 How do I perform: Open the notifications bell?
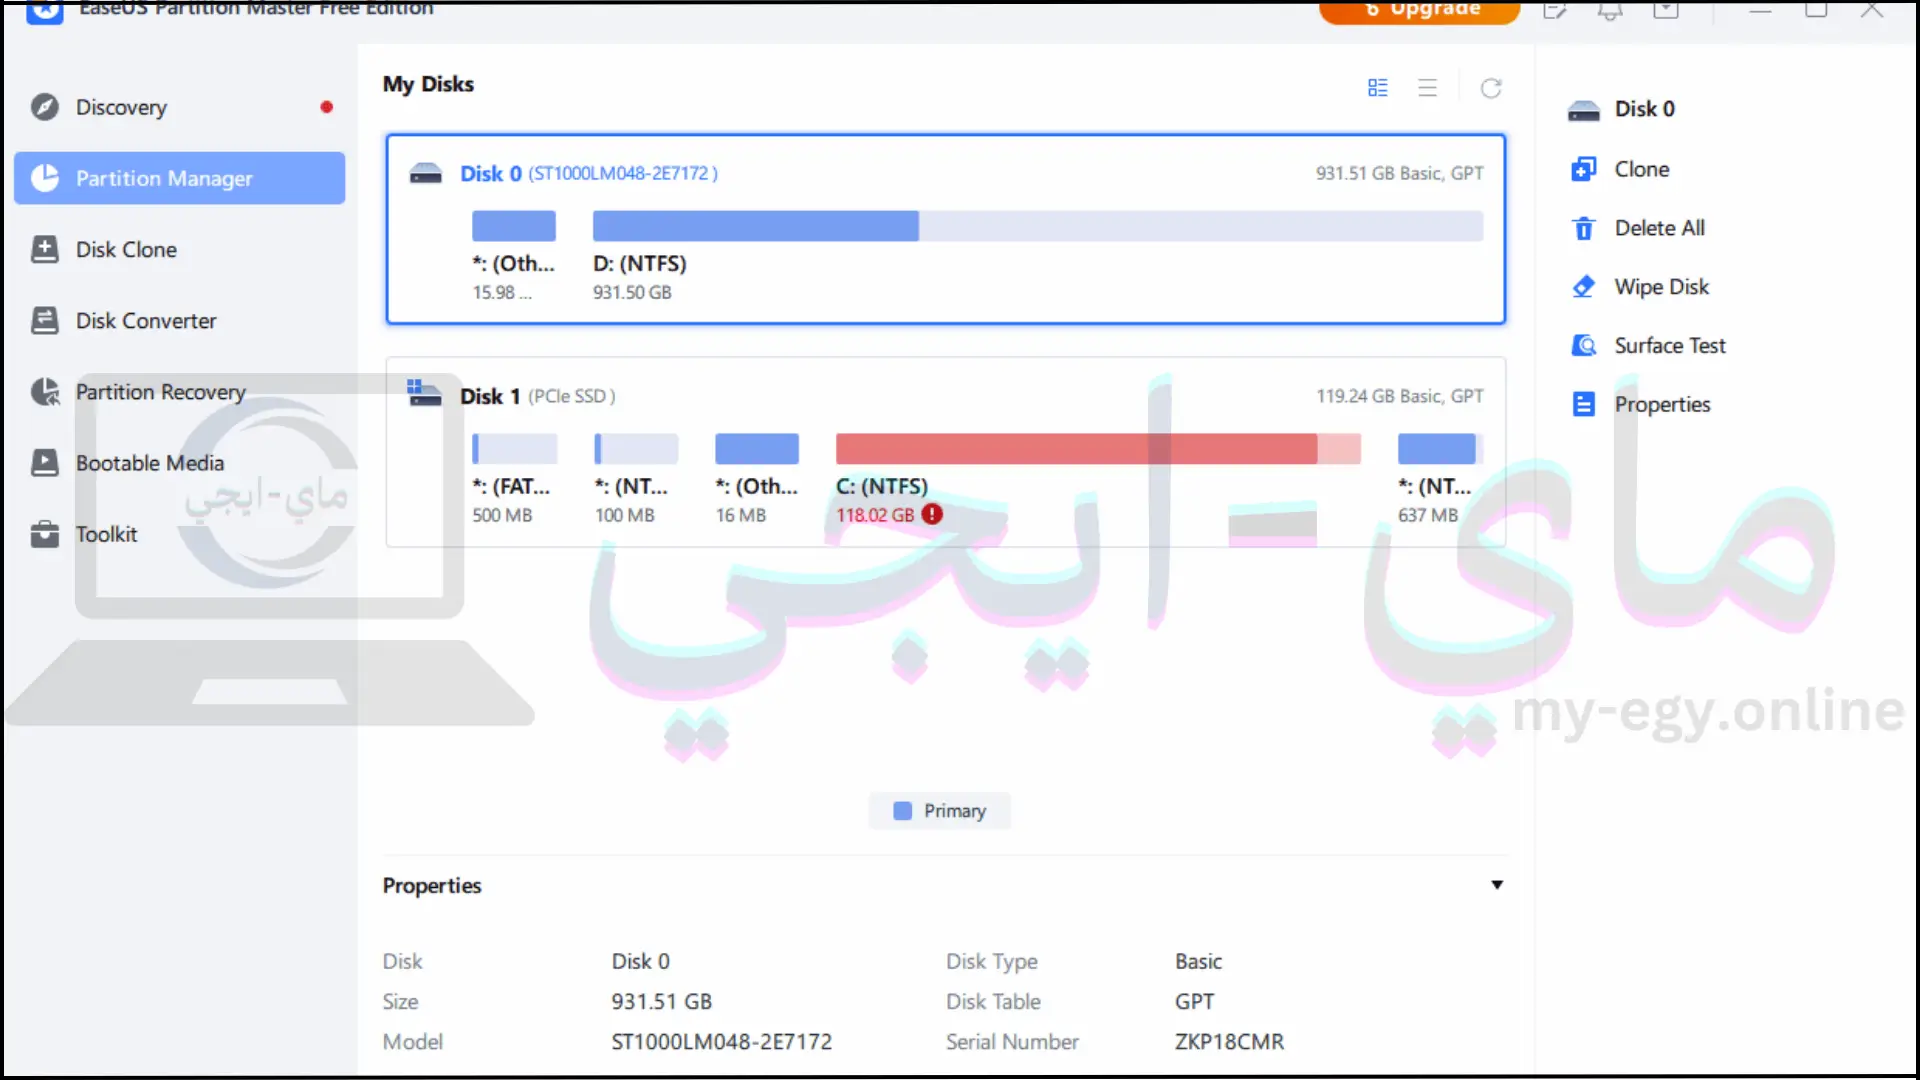coord(1610,11)
